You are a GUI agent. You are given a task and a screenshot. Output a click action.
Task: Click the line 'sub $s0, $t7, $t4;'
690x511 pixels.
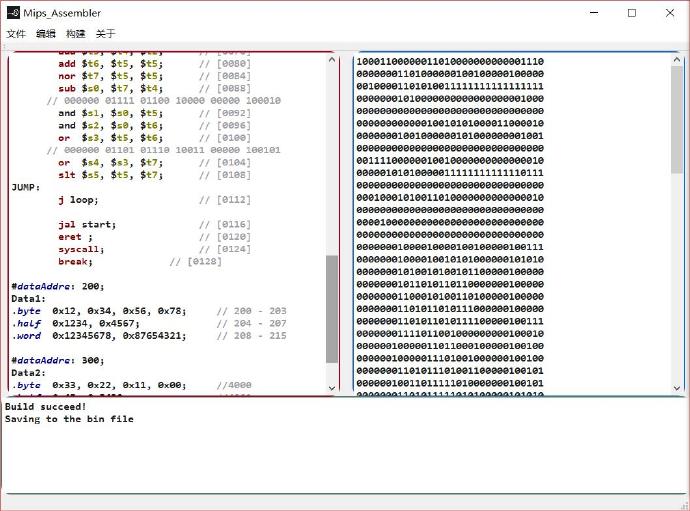click(x=110, y=88)
